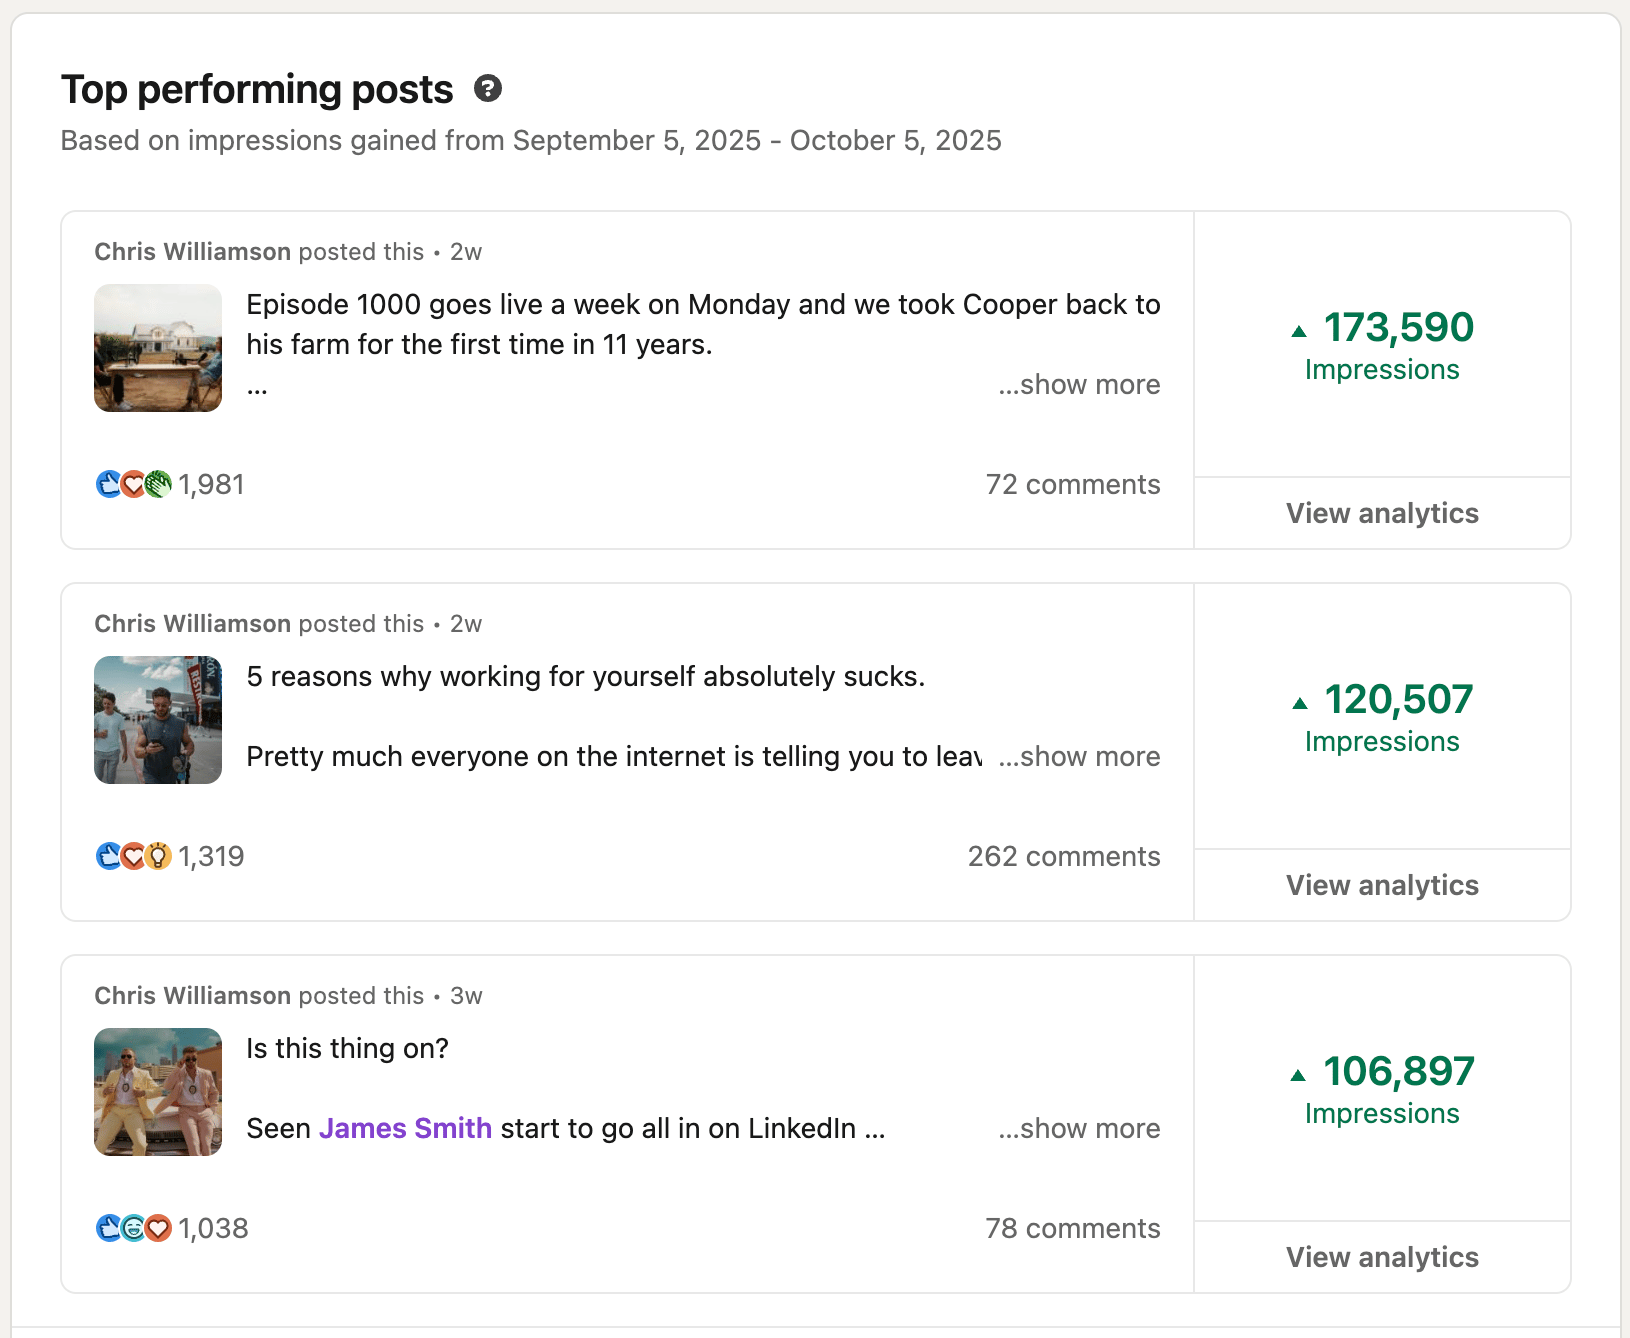The height and width of the screenshot is (1338, 1630).
Task: View analytics for the 106,897 impressions post
Action: 1382,1258
